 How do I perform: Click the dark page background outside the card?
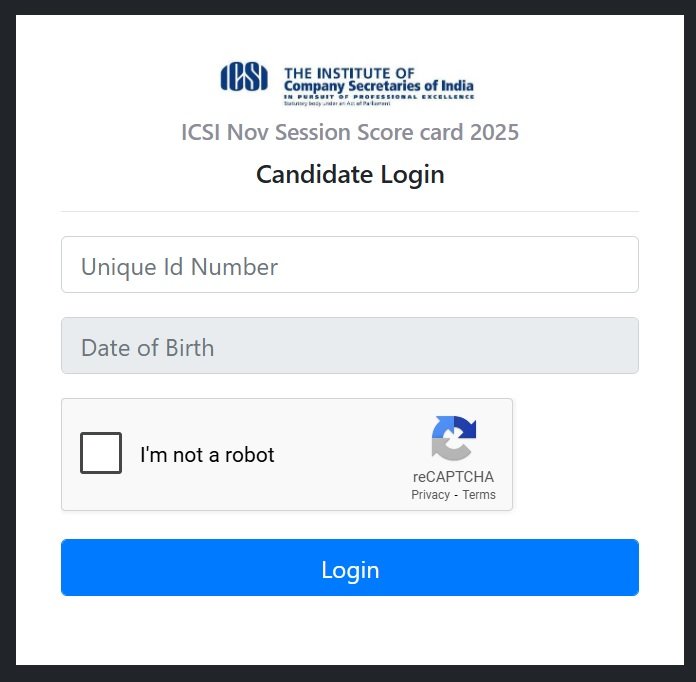7,340
